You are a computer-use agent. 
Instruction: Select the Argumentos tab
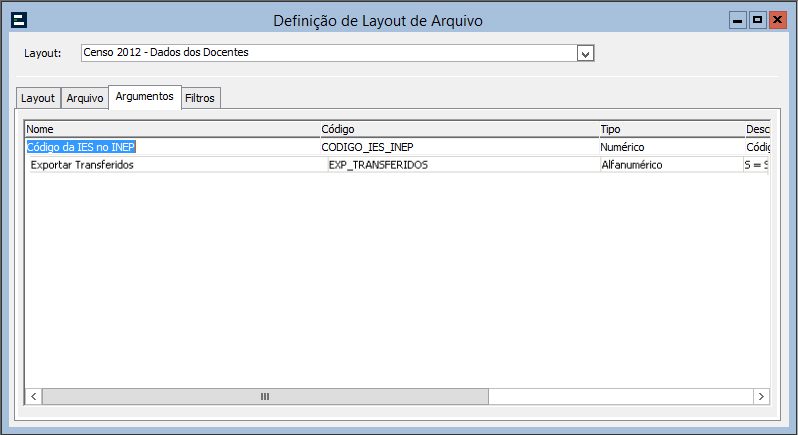point(145,97)
